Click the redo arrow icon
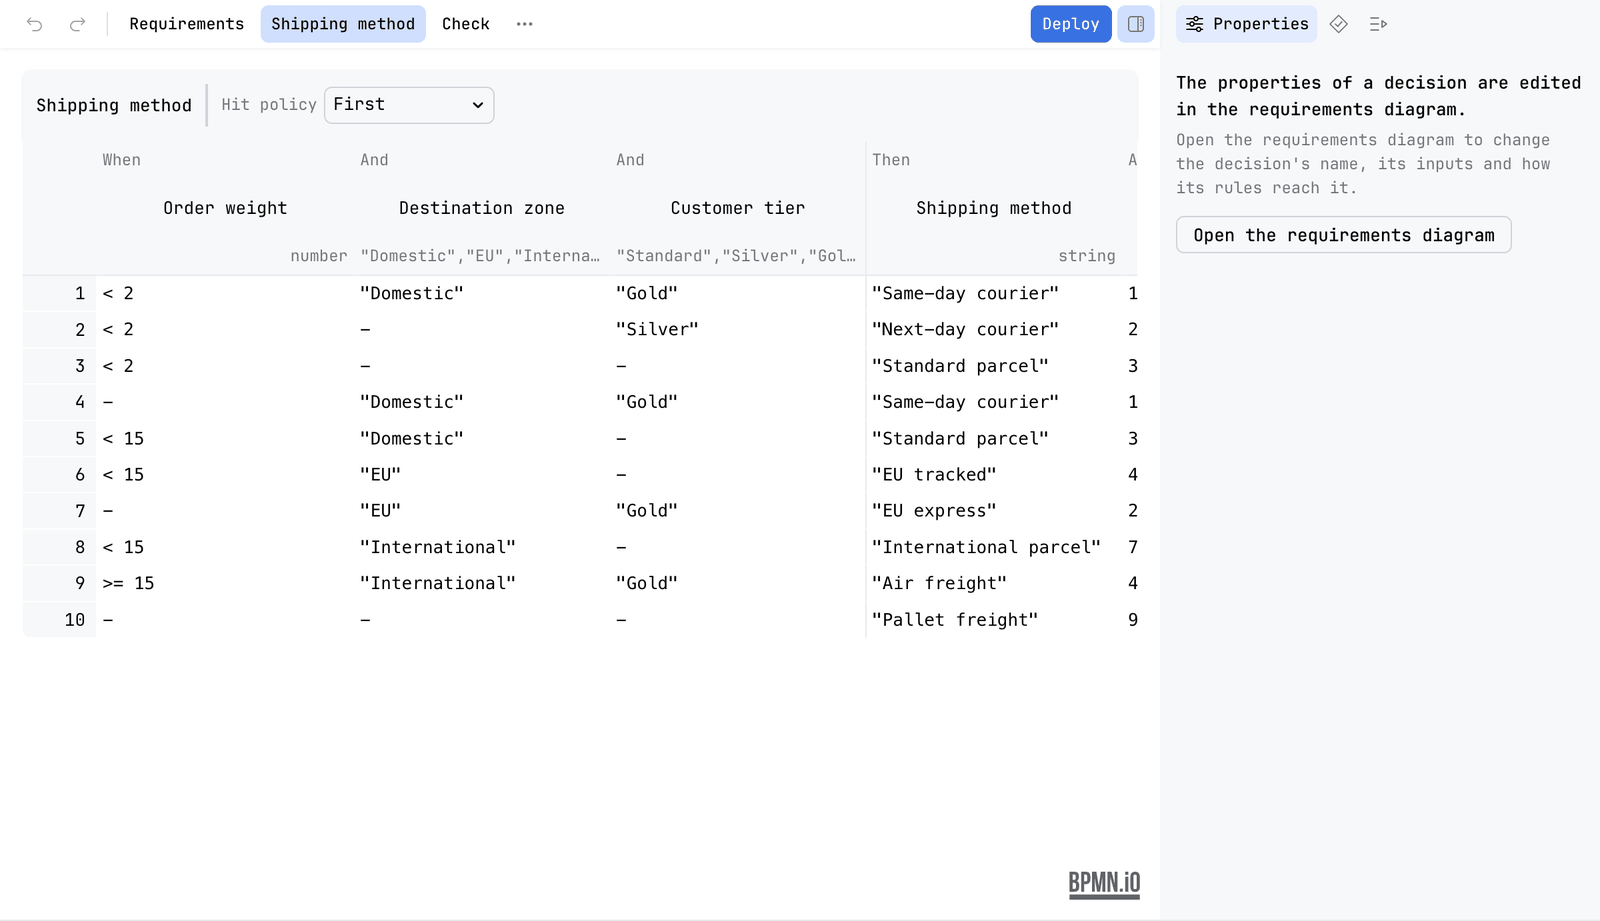This screenshot has height=921, width=1600. pos(77,24)
